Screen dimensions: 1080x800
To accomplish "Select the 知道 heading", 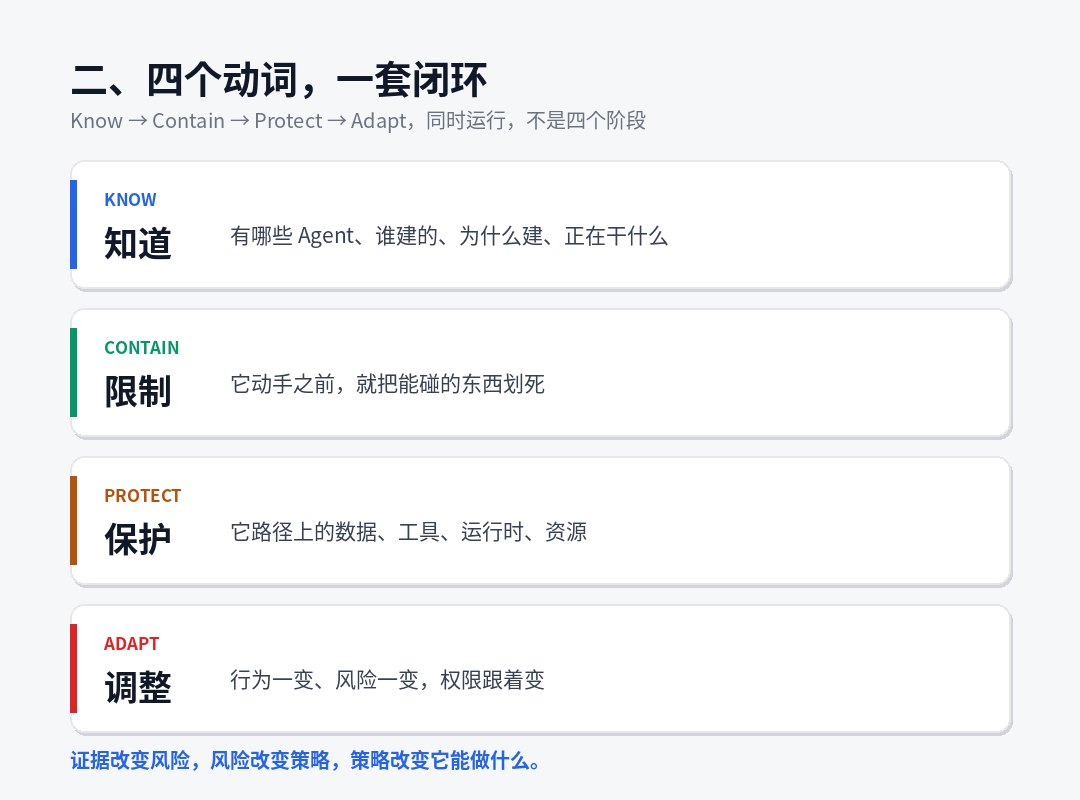I will [x=138, y=243].
